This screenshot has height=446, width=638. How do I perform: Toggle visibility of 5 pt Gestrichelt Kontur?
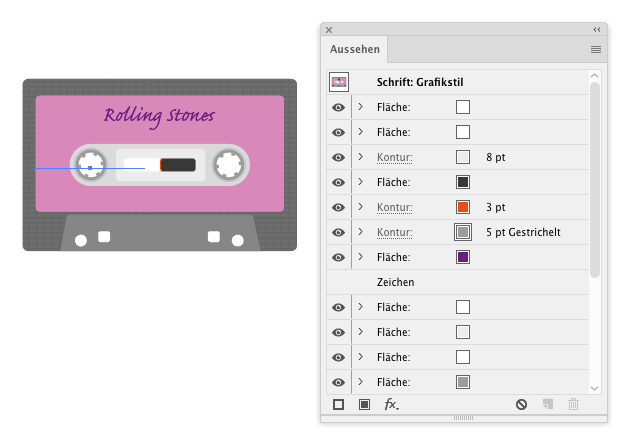click(338, 232)
